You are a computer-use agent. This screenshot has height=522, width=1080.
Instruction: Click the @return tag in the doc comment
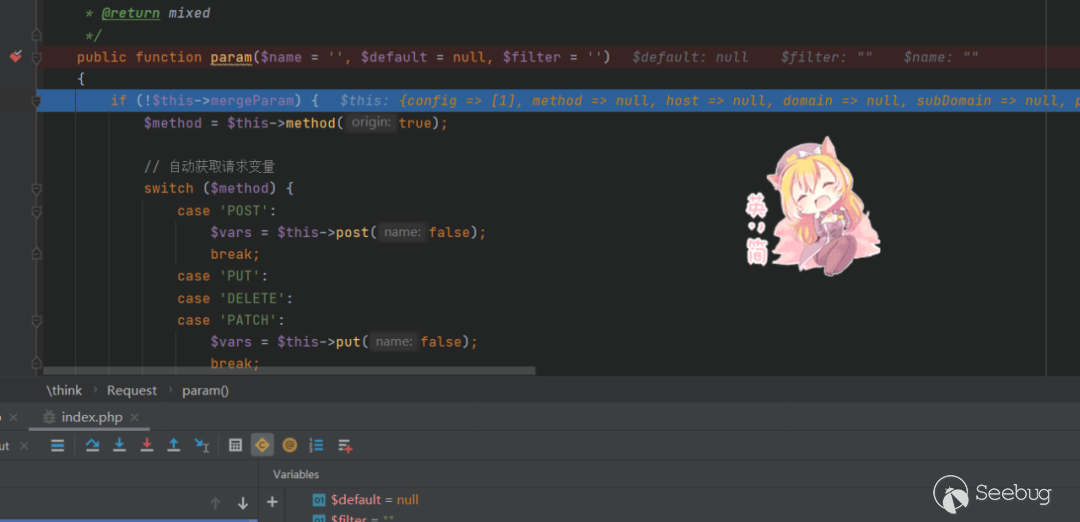click(132, 13)
